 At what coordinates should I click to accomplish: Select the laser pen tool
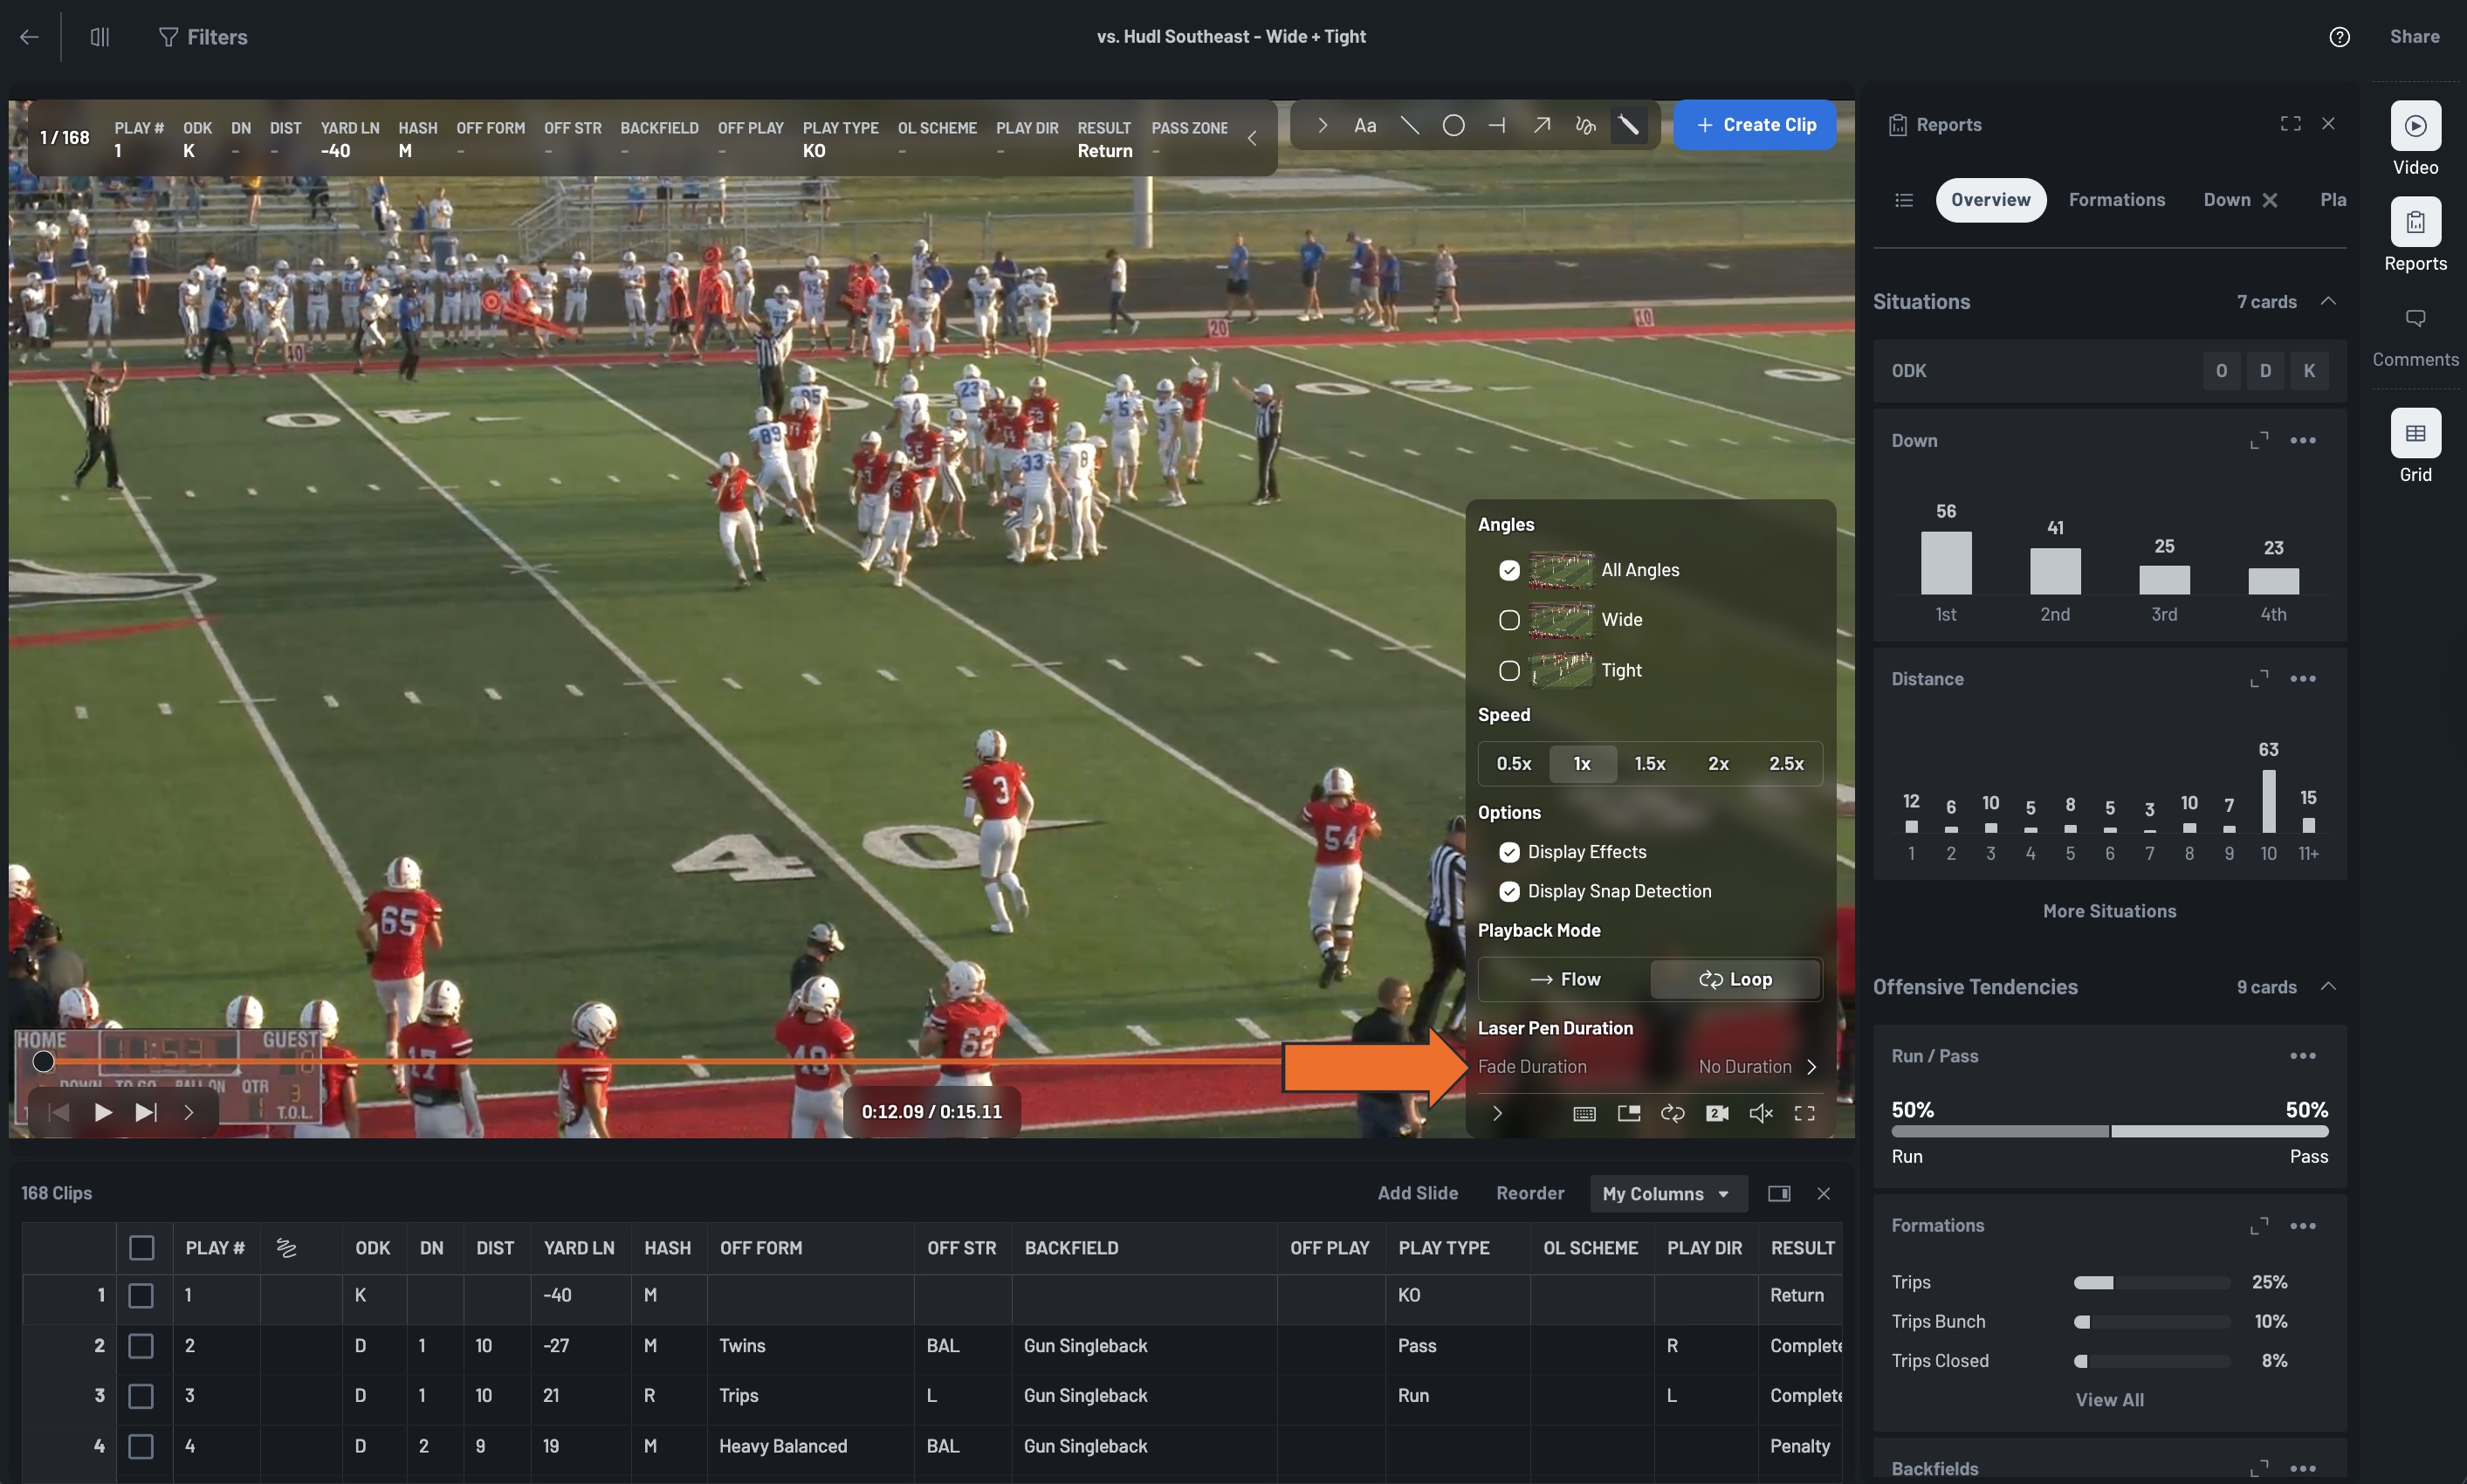1629,125
